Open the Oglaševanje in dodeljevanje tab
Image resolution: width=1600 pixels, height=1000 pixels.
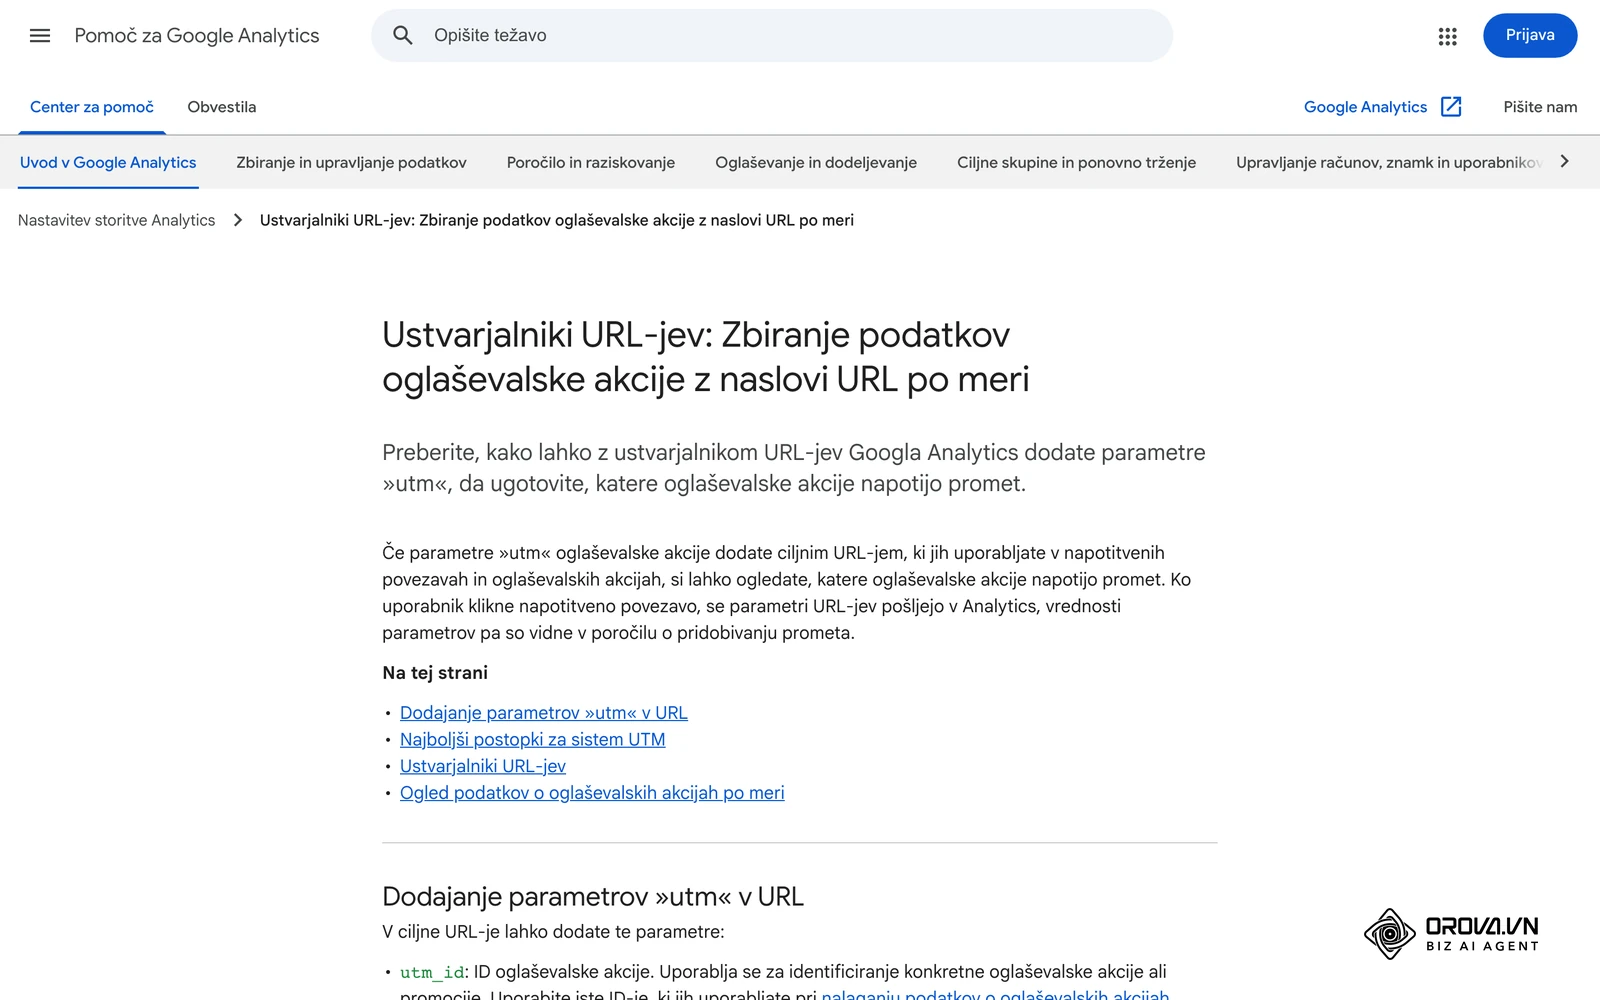816,162
